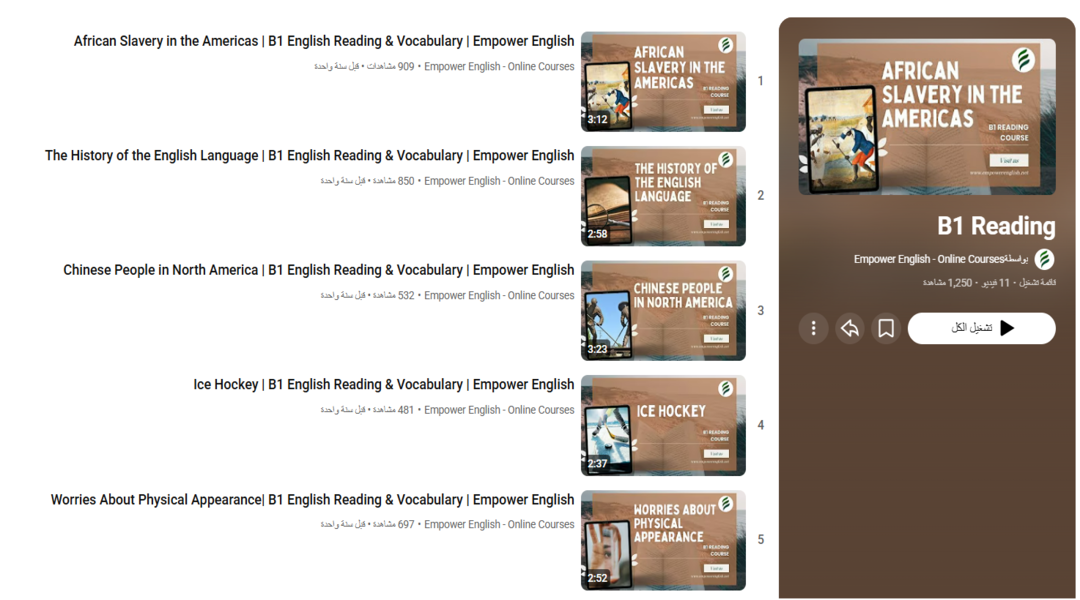
Task: Click the African Slavery in the Americas title
Action: tap(323, 42)
